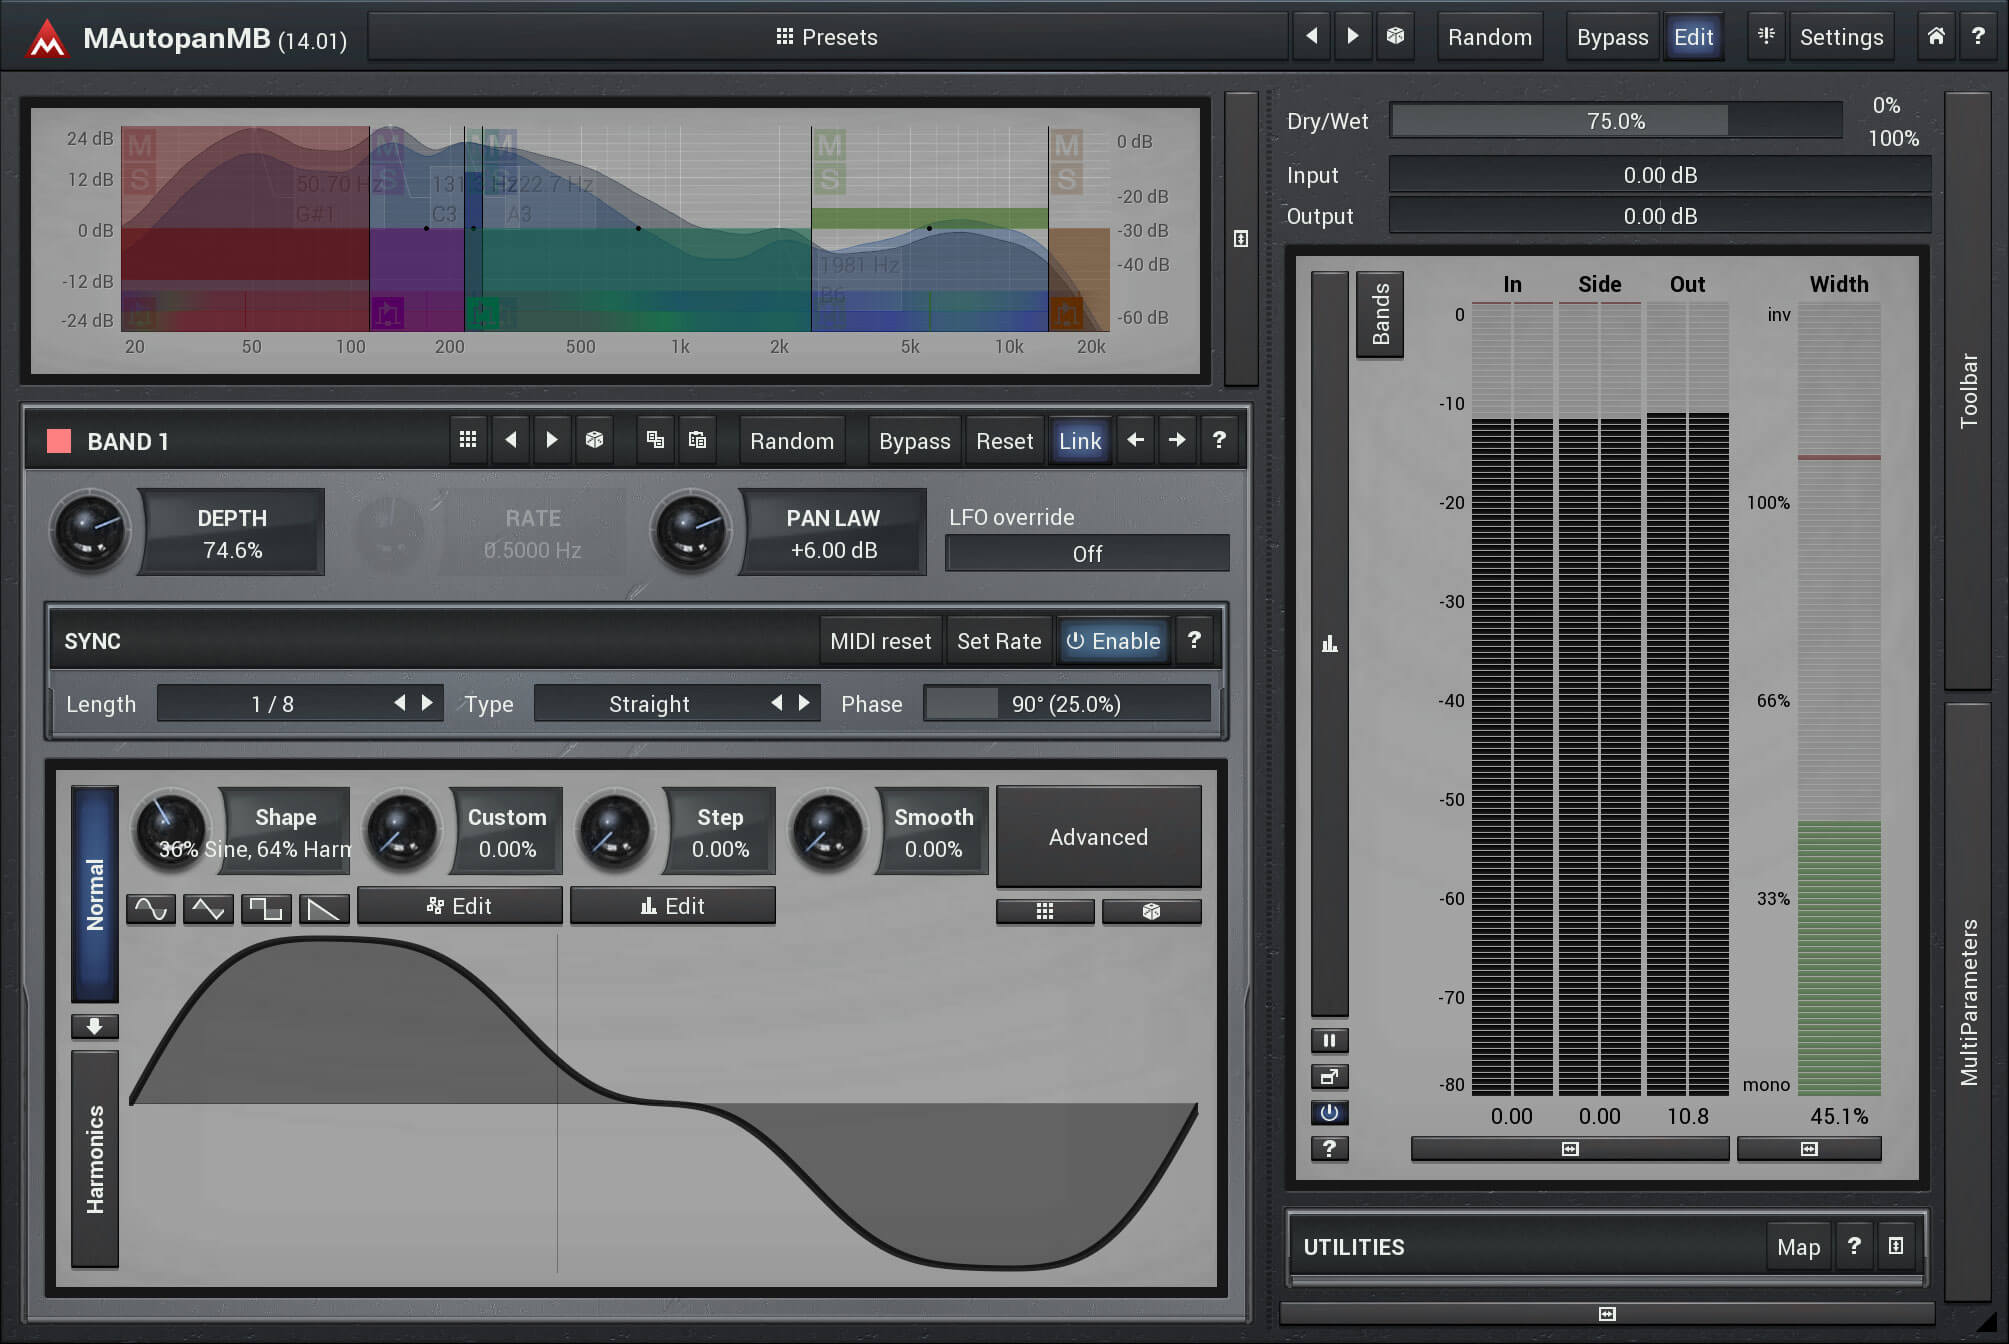Click the Band 1 Reset button
The image size is (2009, 1344).
[x=1004, y=441]
